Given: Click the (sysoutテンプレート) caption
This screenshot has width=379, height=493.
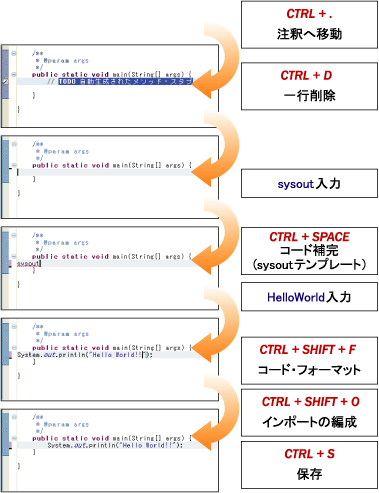Looking at the screenshot, I should coord(309,265).
